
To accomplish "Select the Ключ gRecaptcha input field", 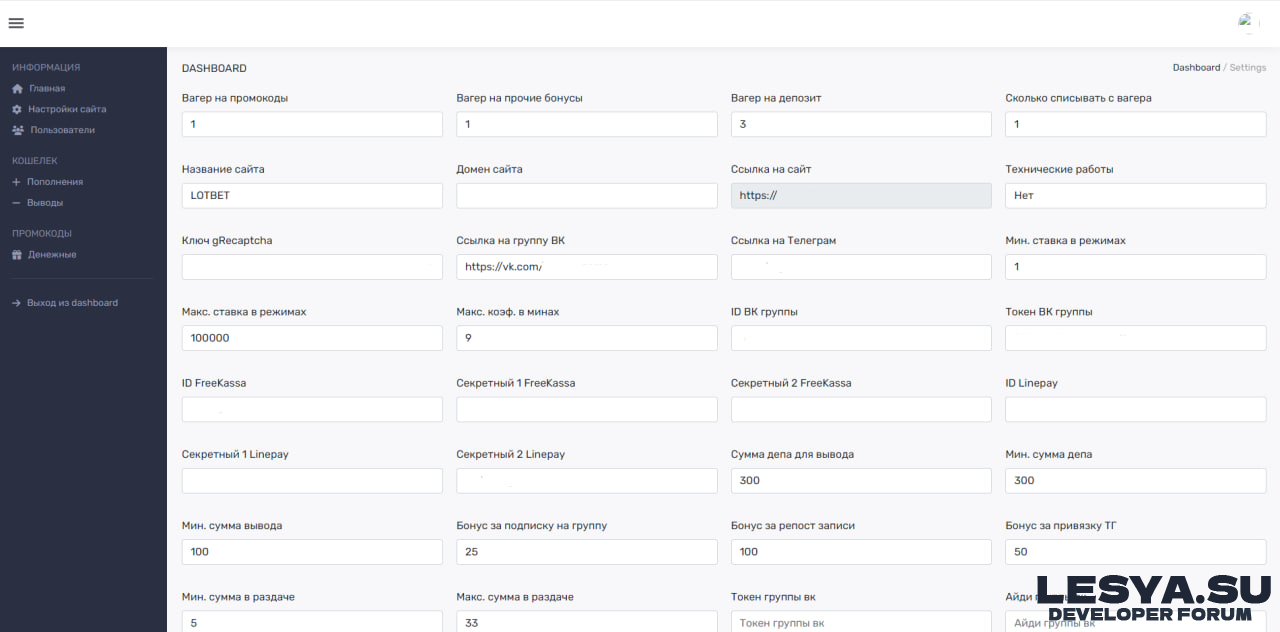I will point(312,267).
